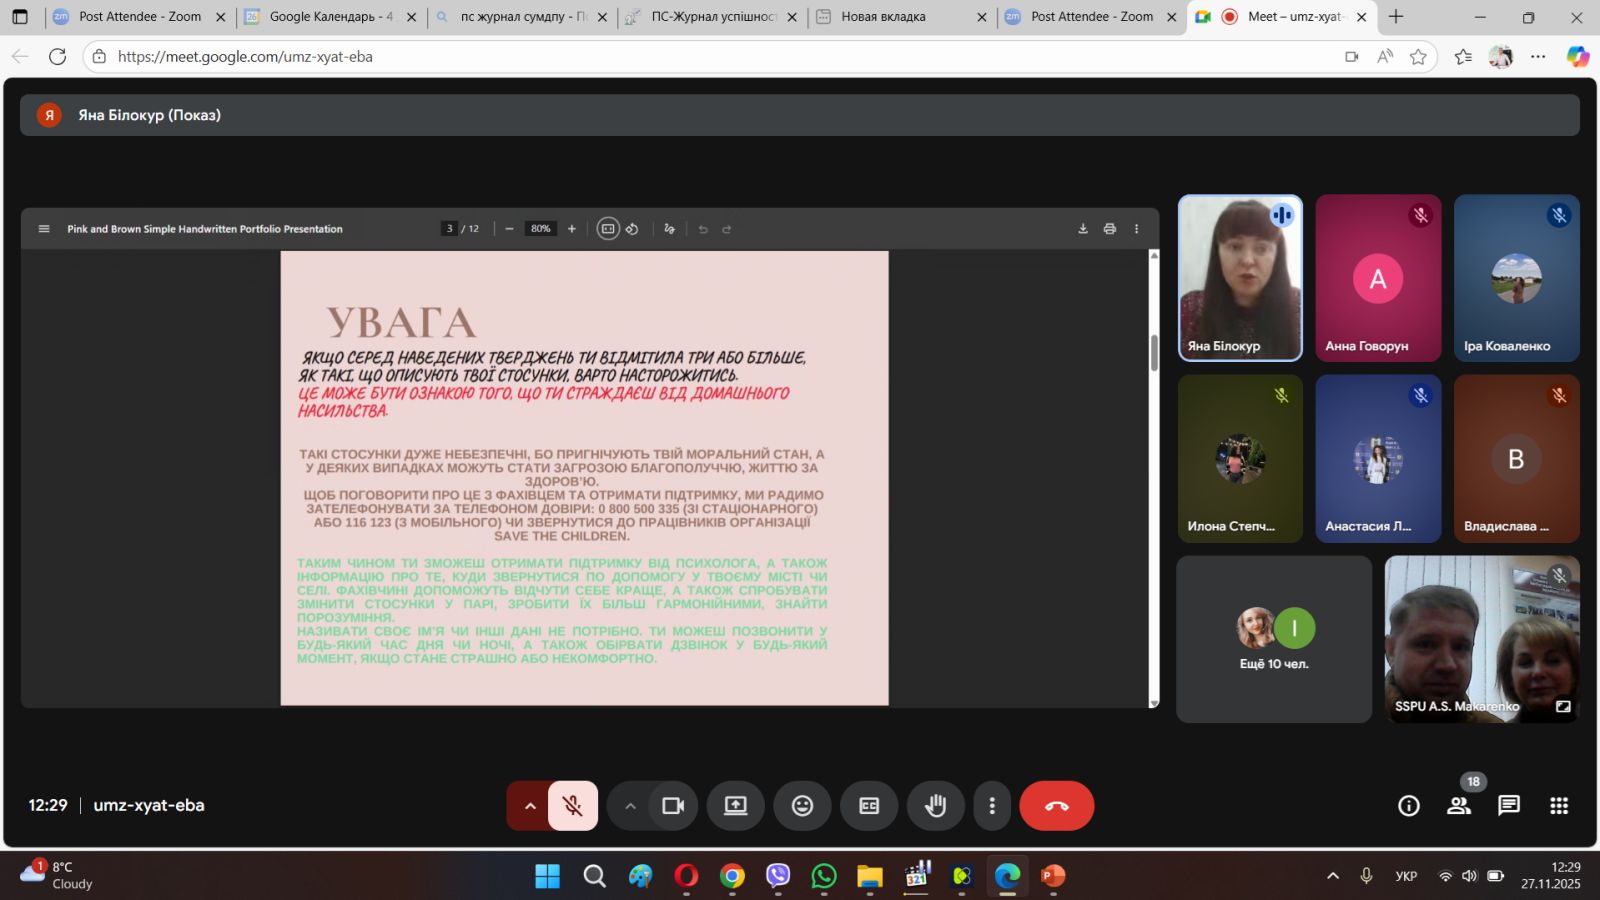Unmute the microphone in Meet controls
Screen dimensions: 1600x900
point(572,806)
